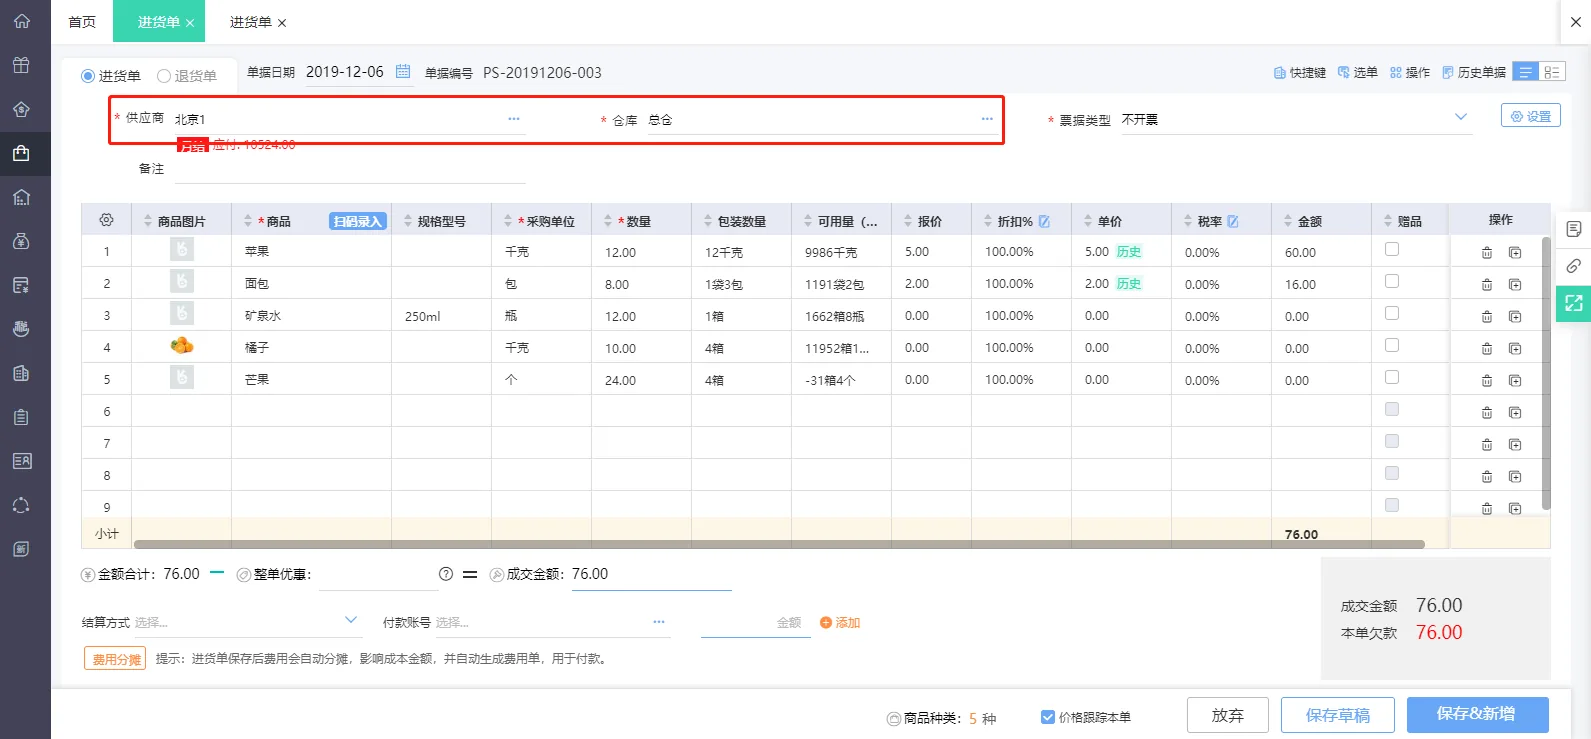
Task: Expand the 票据类型 dropdown
Action: [x=1461, y=117]
